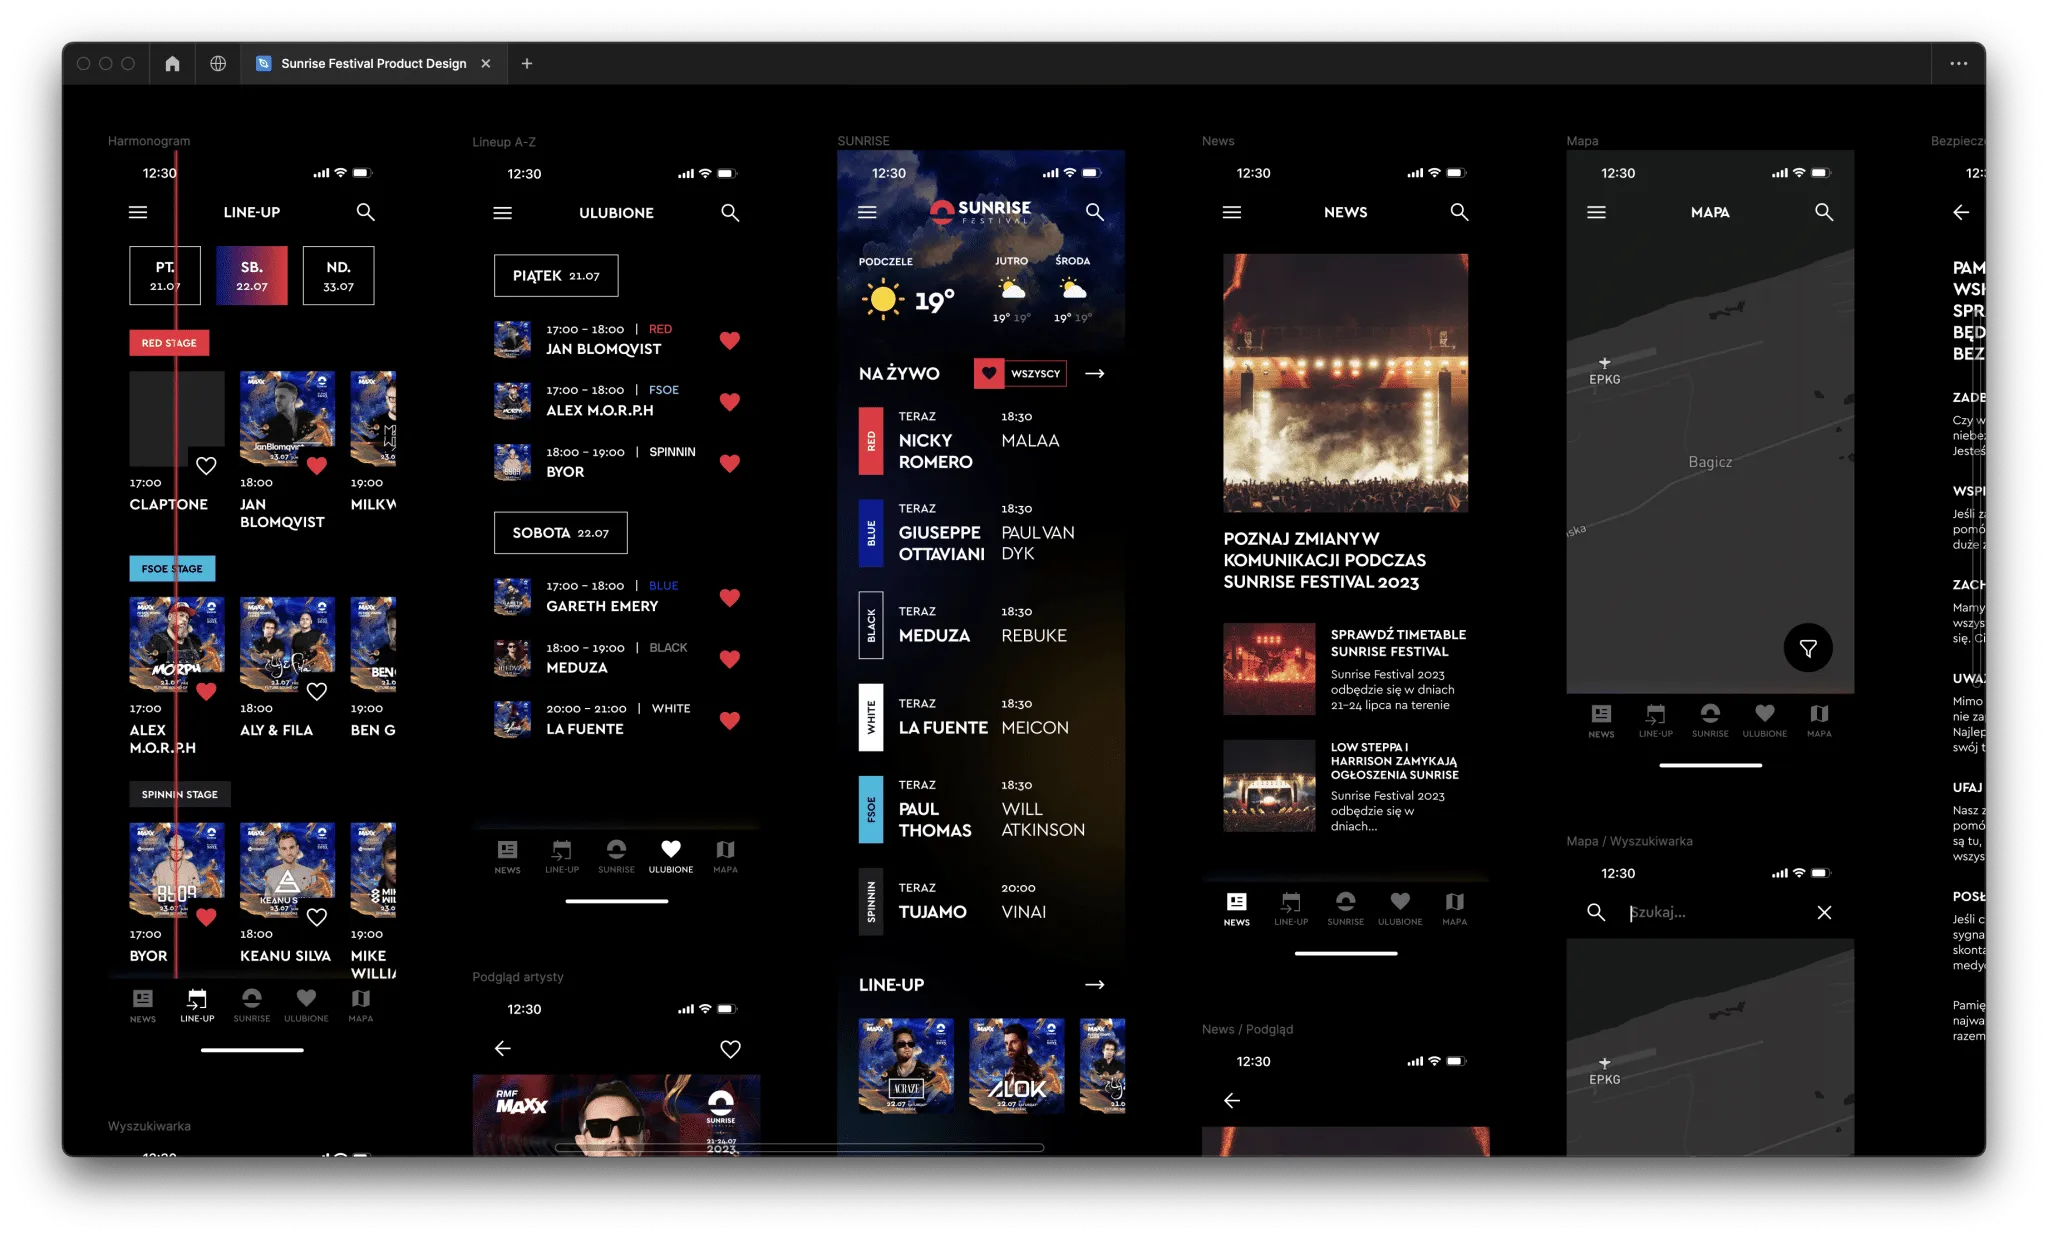Toggle the favorite heart on Claptone card
This screenshot has width=2048, height=1239.
206,466
